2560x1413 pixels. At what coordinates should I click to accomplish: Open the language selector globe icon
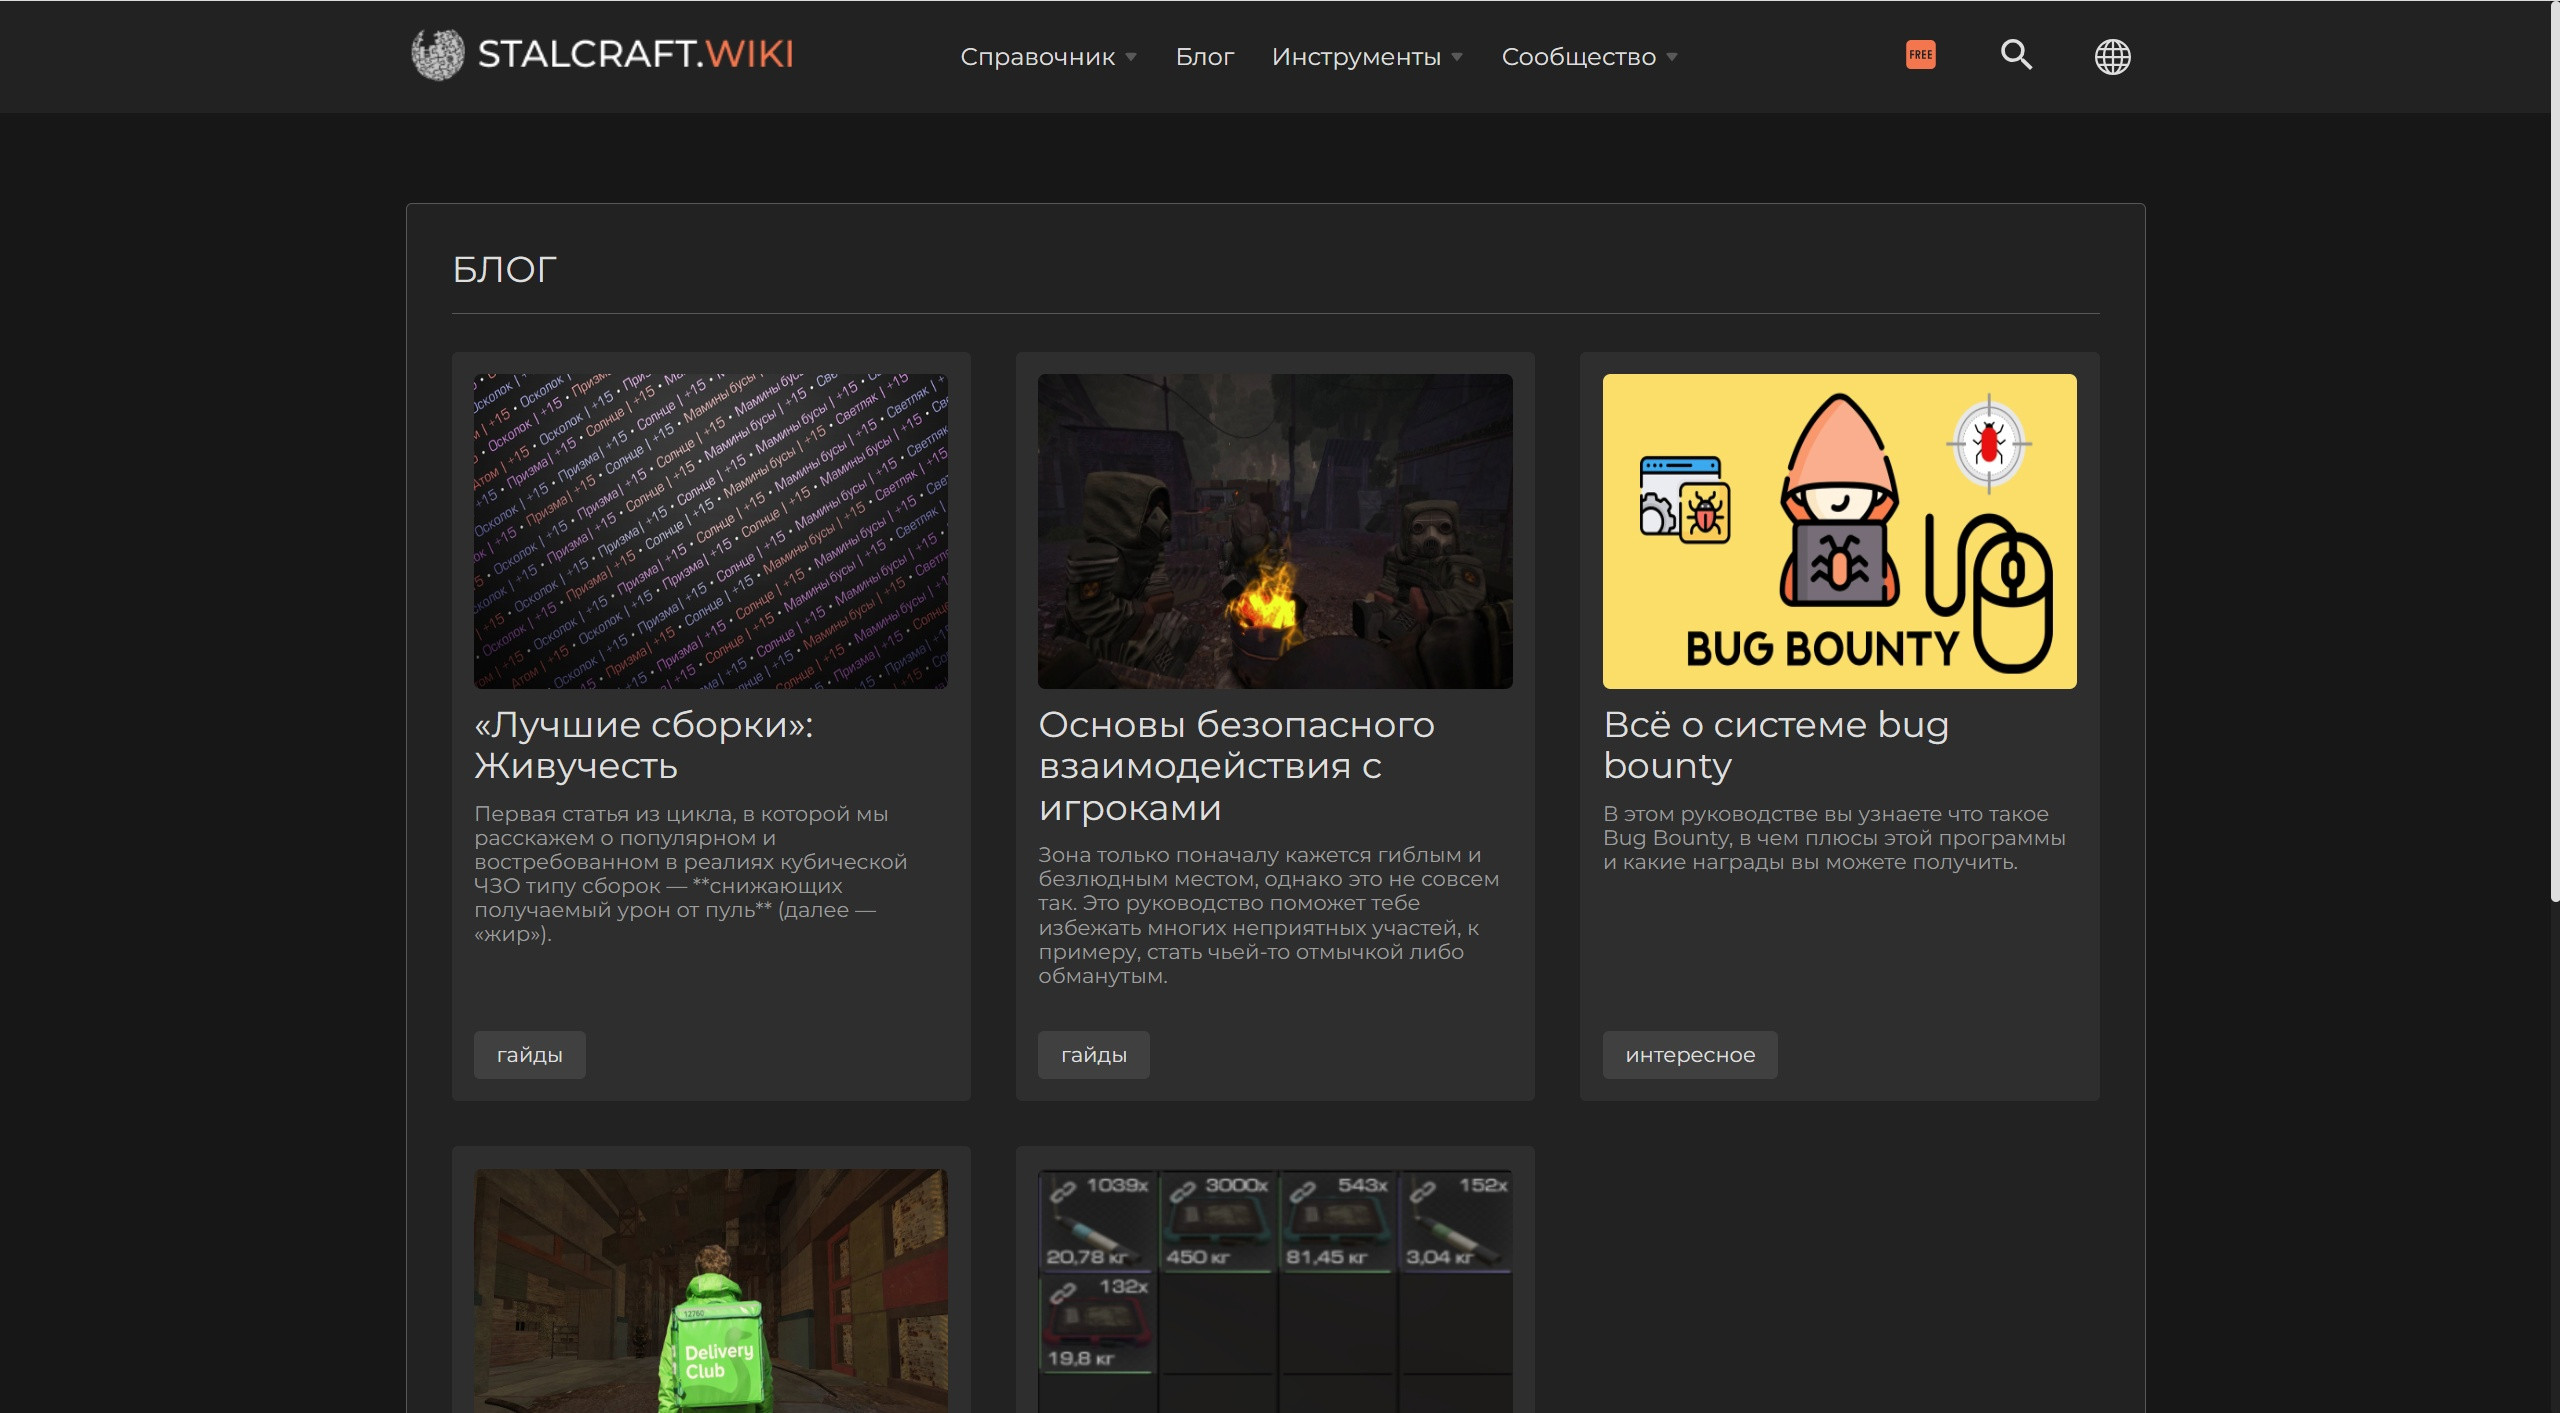pos(2112,56)
